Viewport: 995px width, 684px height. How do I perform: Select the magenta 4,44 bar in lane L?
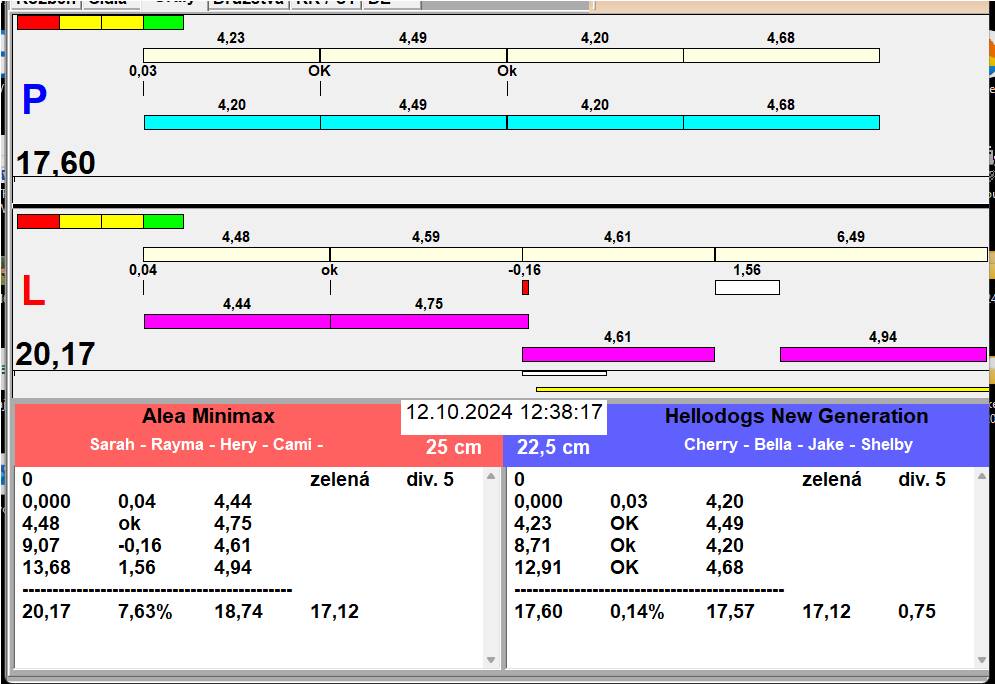[237, 321]
